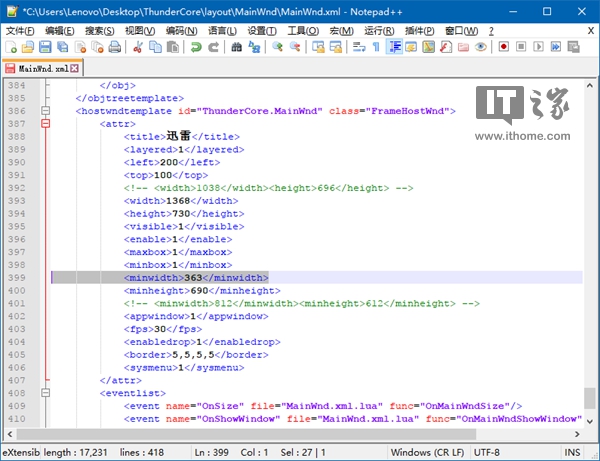This screenshot has height=461, width=600.
Task: Click the Save recorded macro icon
Action: (573, 47)
